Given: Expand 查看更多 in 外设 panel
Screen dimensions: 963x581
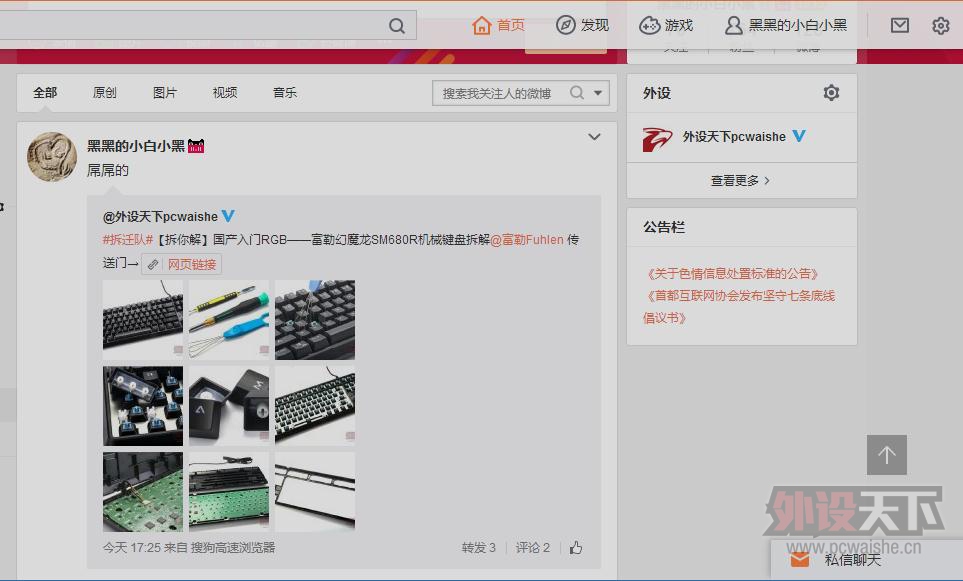Looking at the screenshot, I should pos(740,181).
